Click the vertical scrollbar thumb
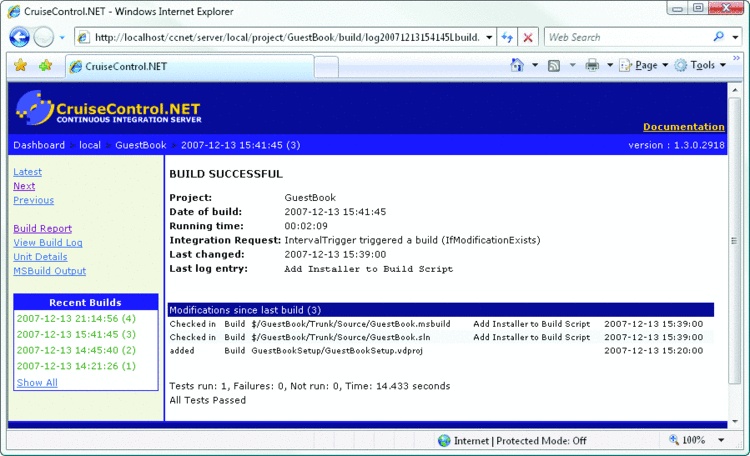Screen dimensions: 750x456 pyautogui.click(x=735, y=240)
